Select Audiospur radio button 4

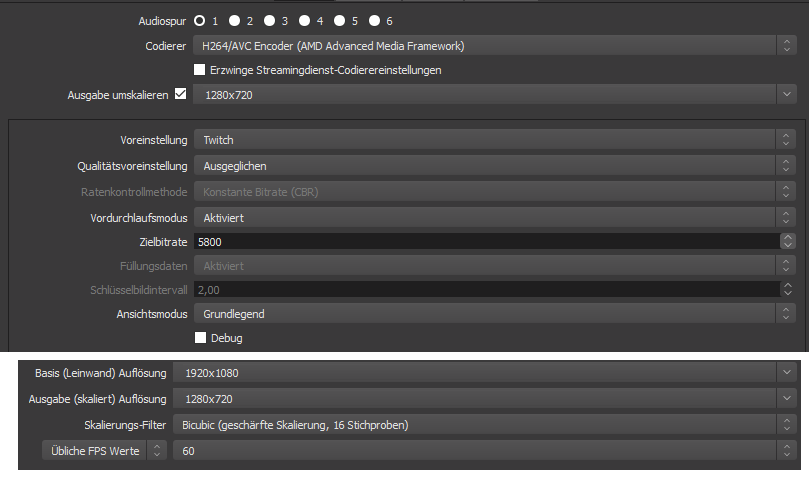[305, 20]
